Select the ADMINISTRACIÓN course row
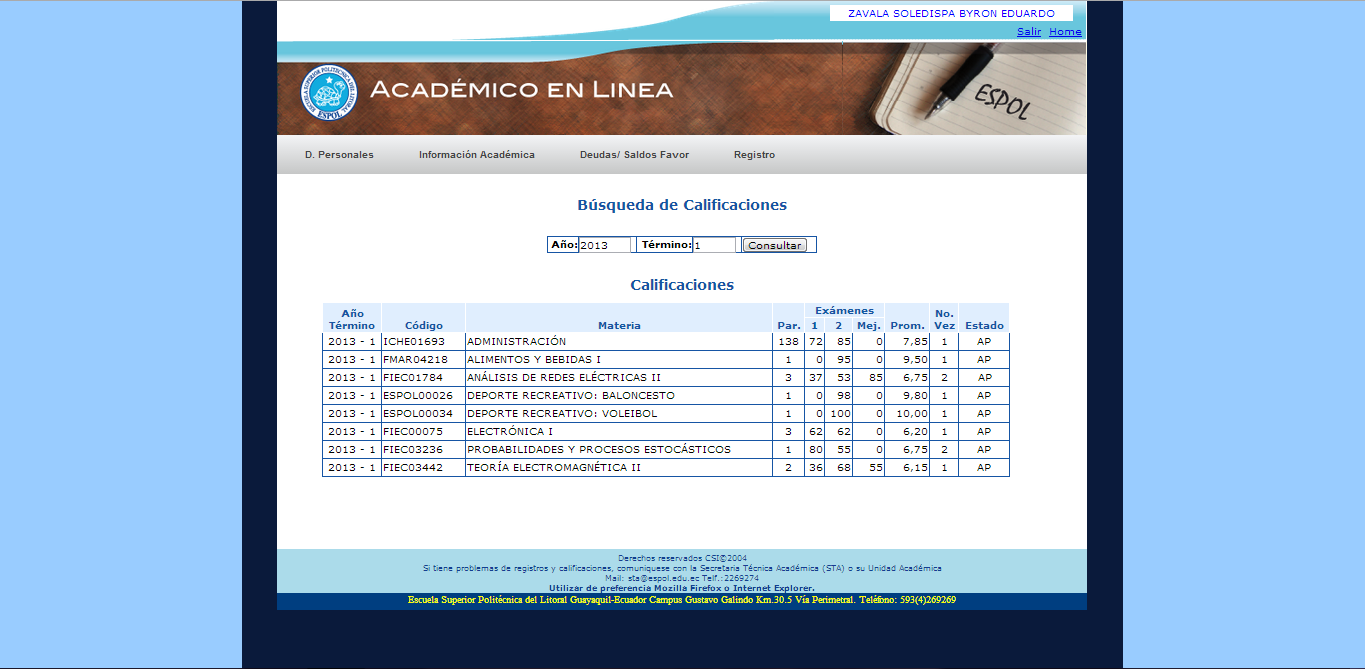Image resolution: width=1369 pixels, height=669 pixels. pyautogui.click(x=618, y=342)
